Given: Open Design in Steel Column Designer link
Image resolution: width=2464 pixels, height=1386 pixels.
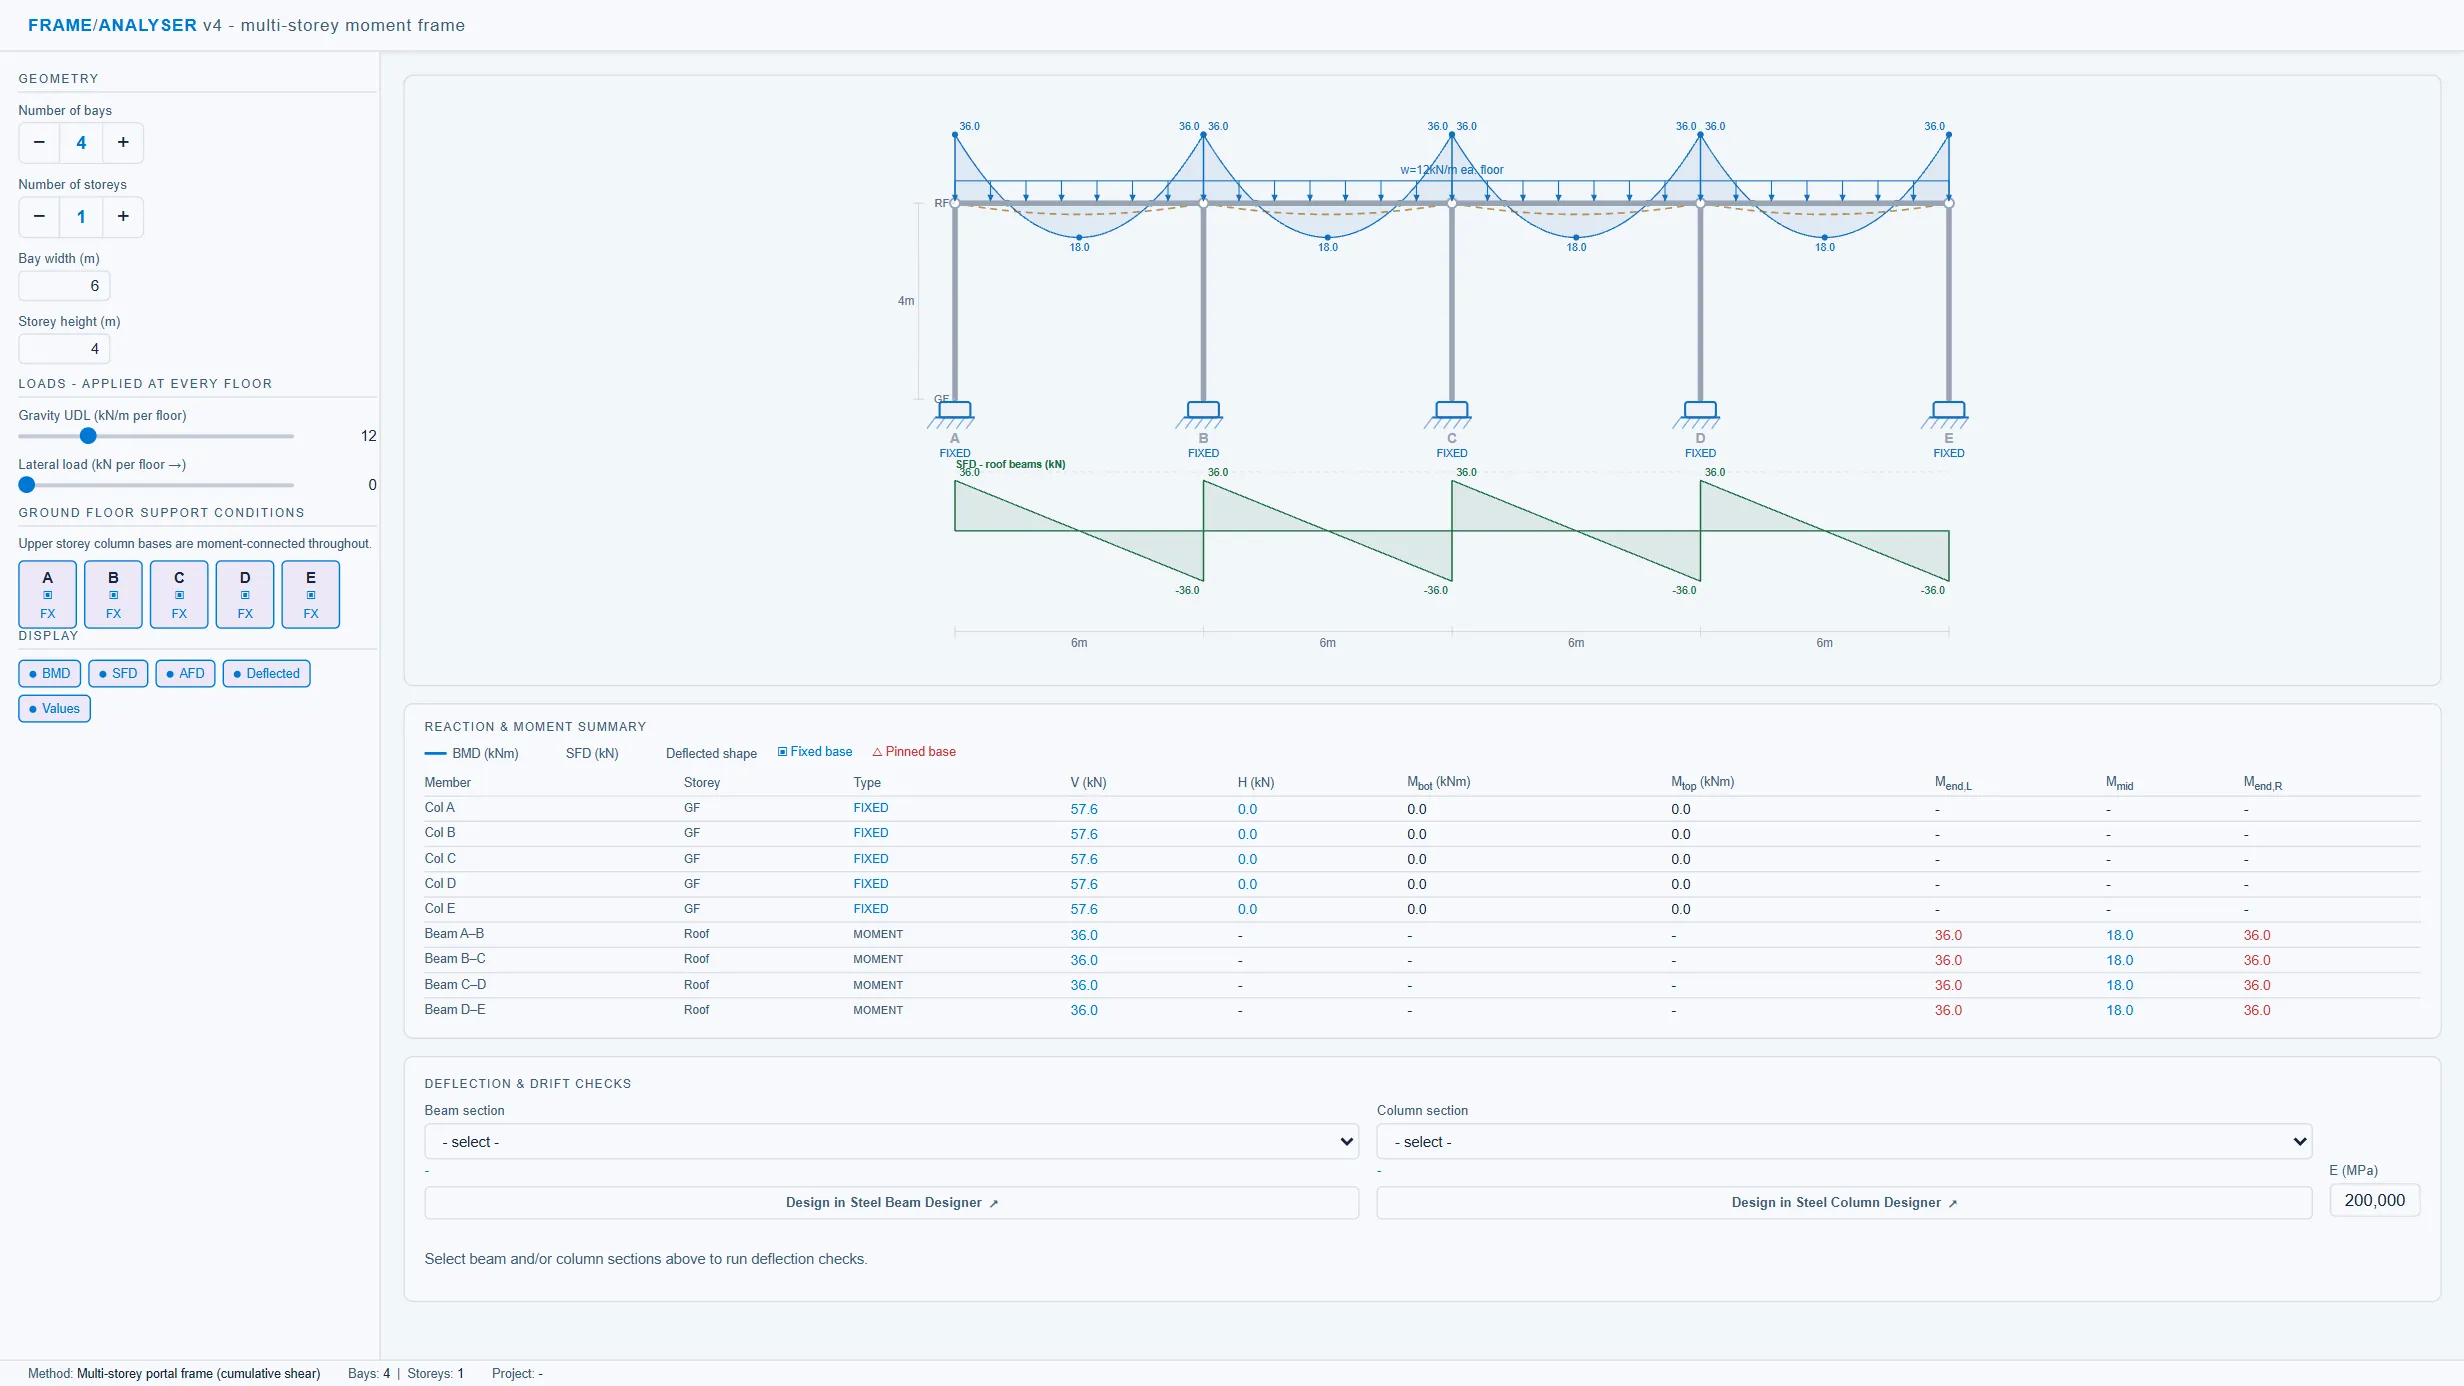Looking at the screenshot, I should click(1844, 1202).
